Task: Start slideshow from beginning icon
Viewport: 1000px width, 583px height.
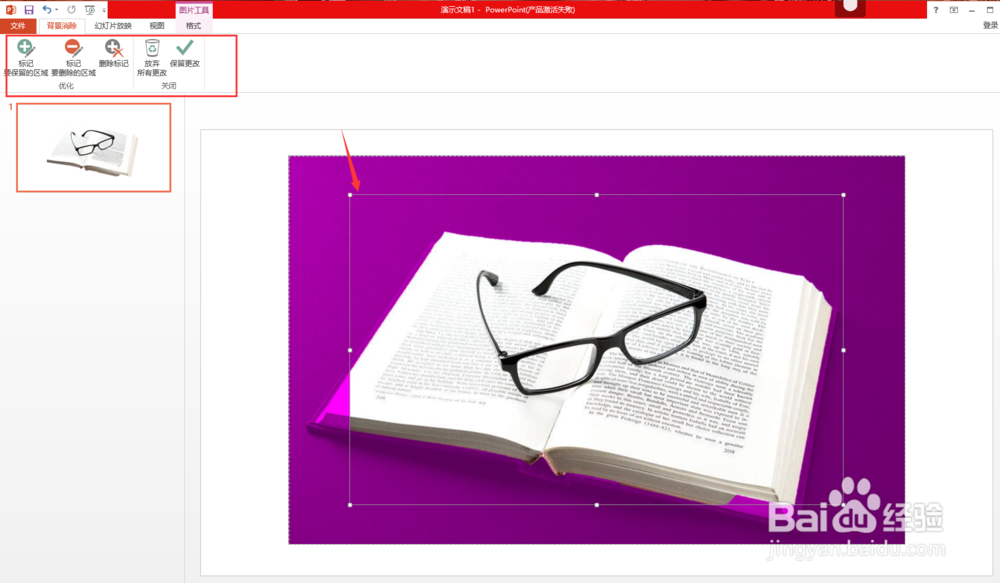Action: tap(89, 10)
